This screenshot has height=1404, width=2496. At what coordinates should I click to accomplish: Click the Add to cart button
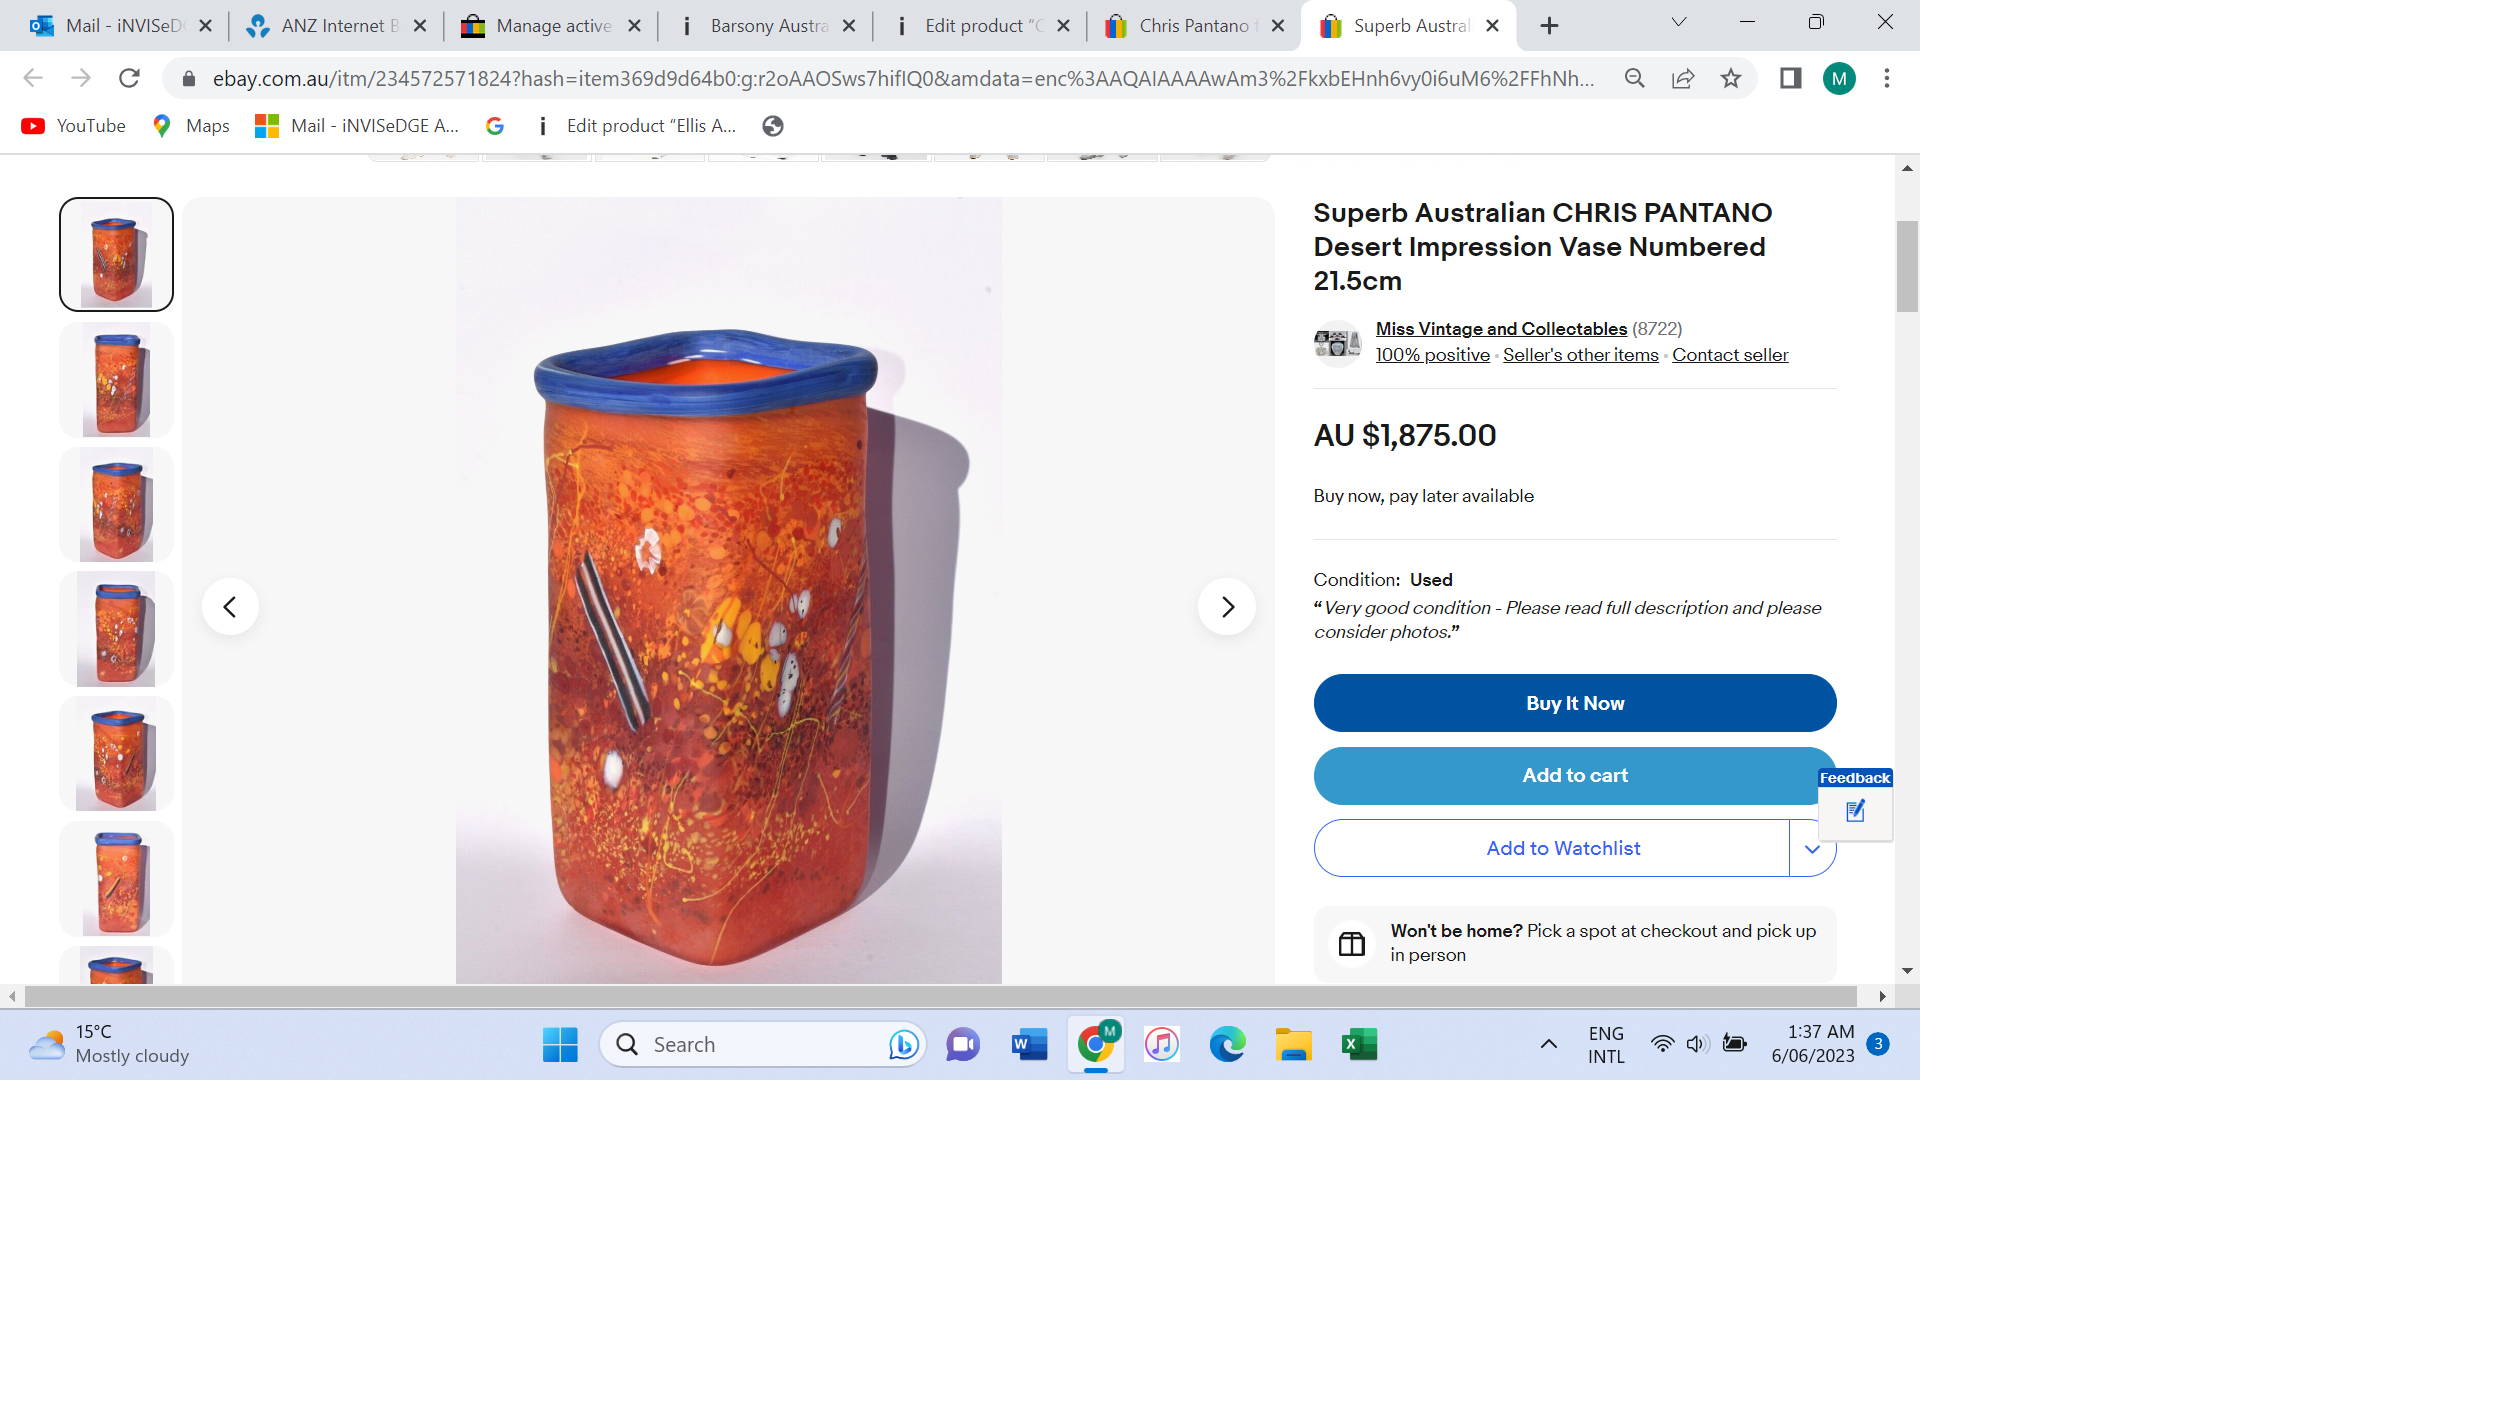(1574, 776)
